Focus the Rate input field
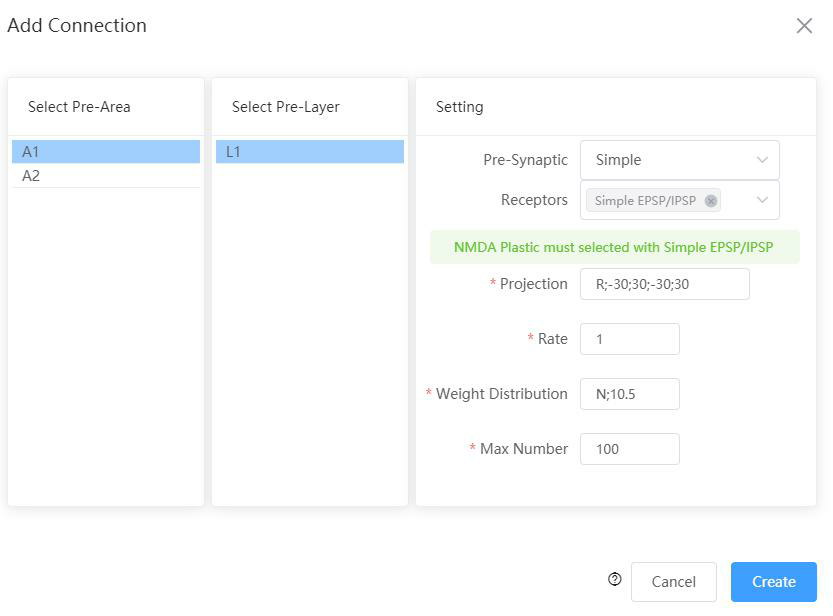 (x=630, y=339)
